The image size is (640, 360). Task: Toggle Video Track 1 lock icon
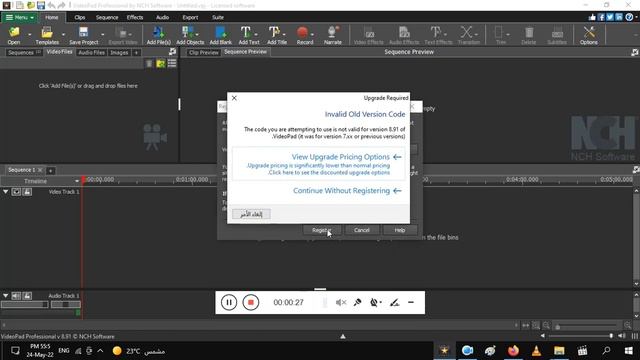tap(27, 191)
